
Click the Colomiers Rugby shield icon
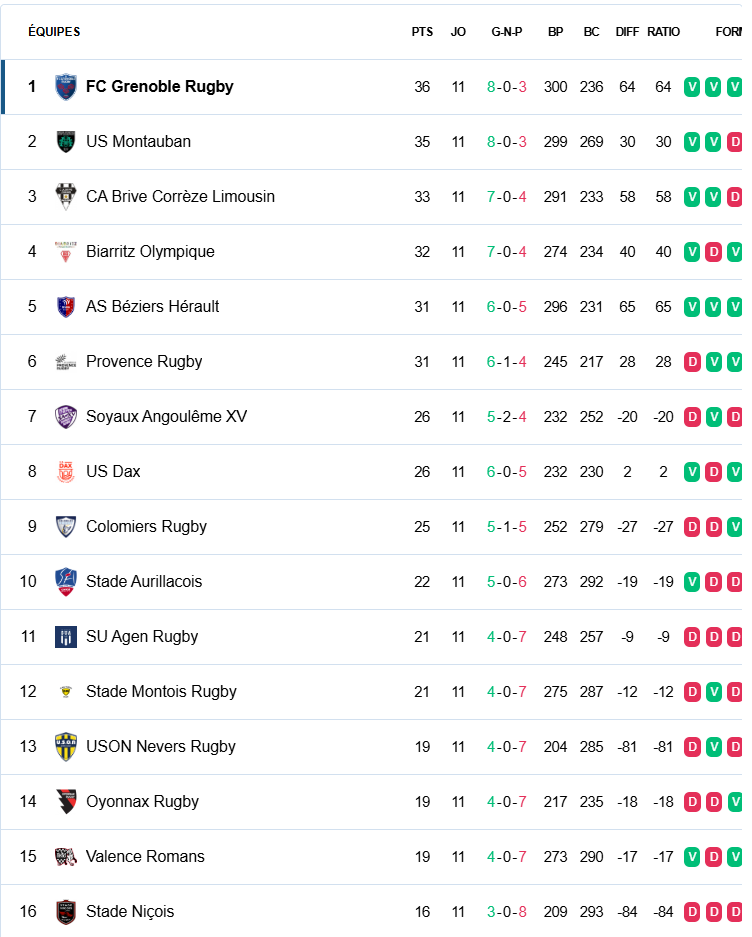[66, 526]
